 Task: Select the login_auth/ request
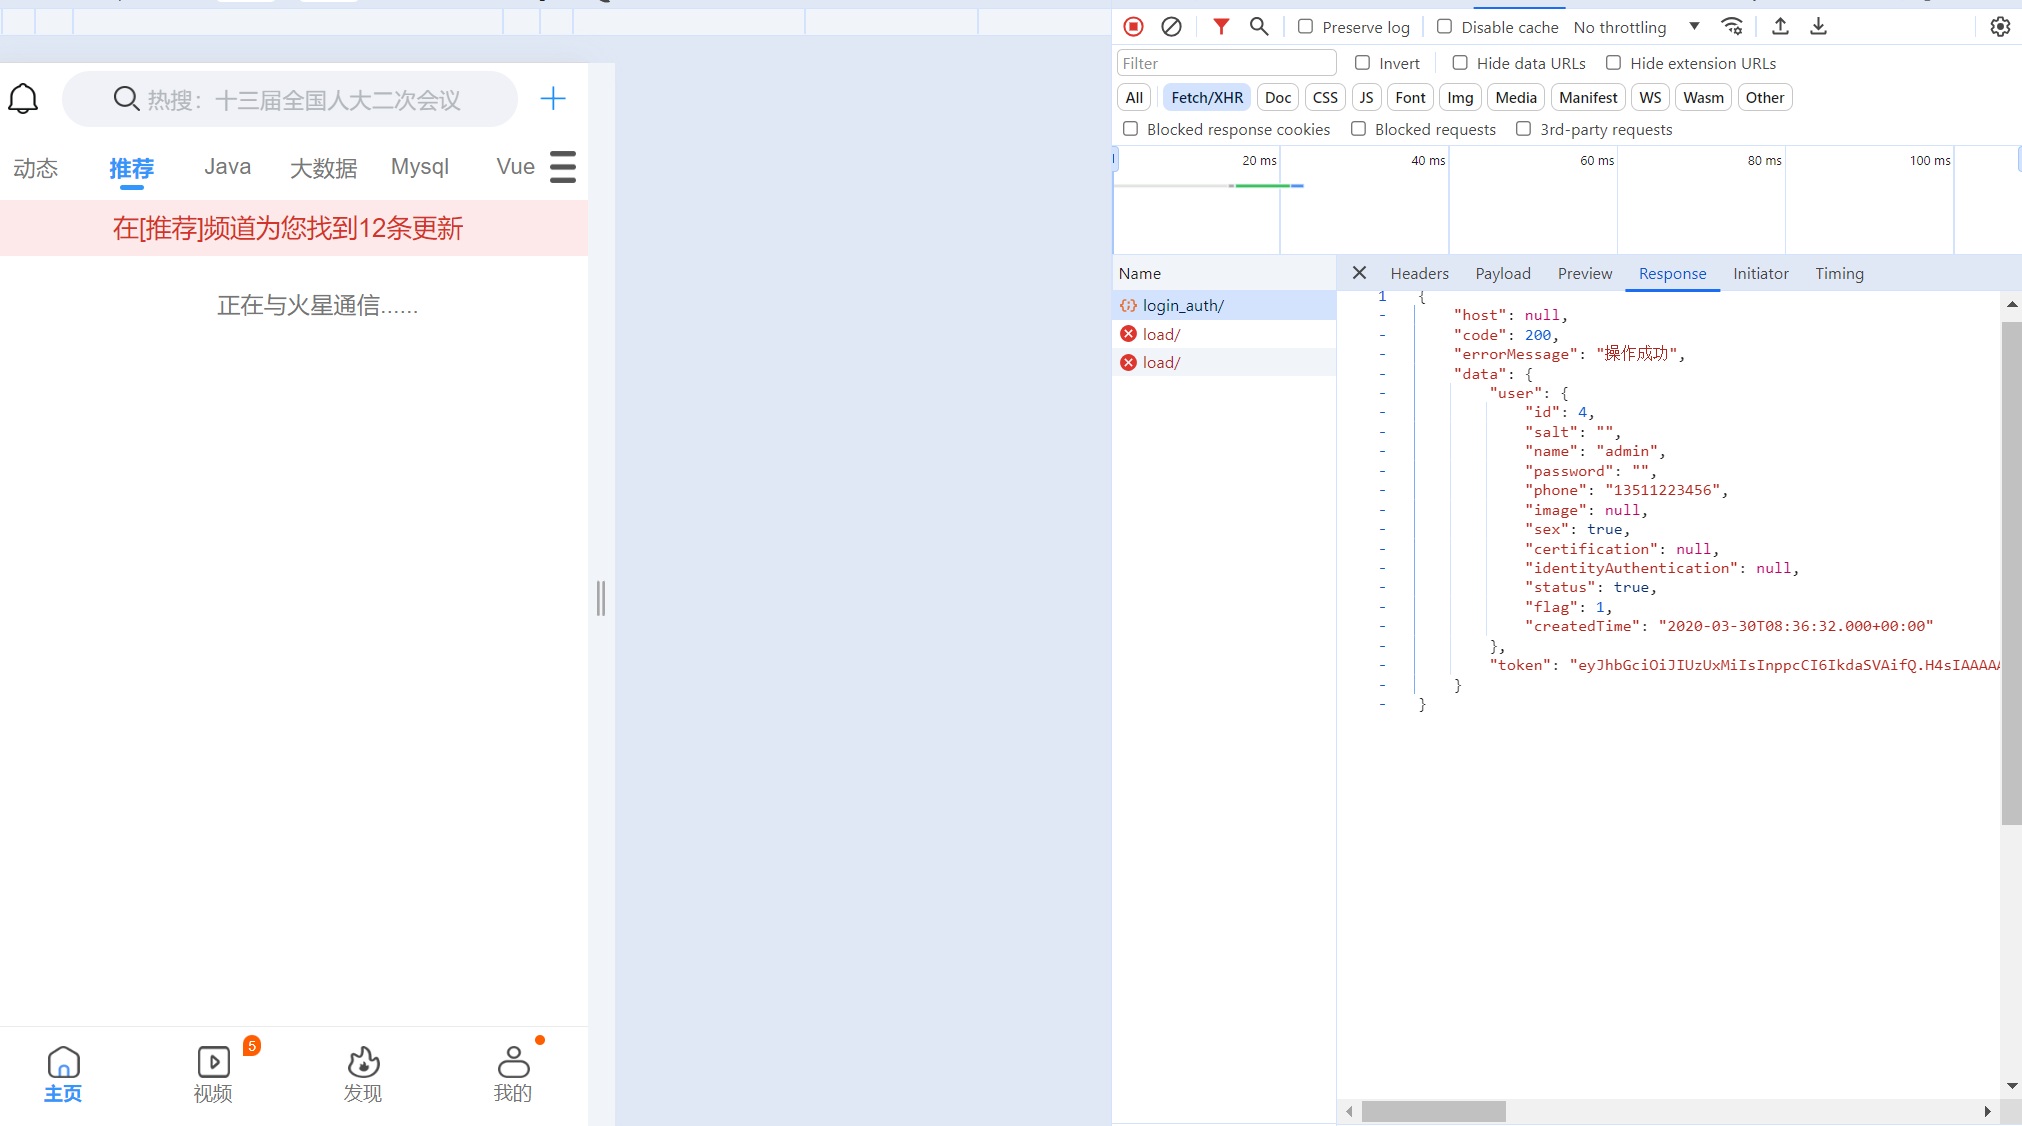1183,306
